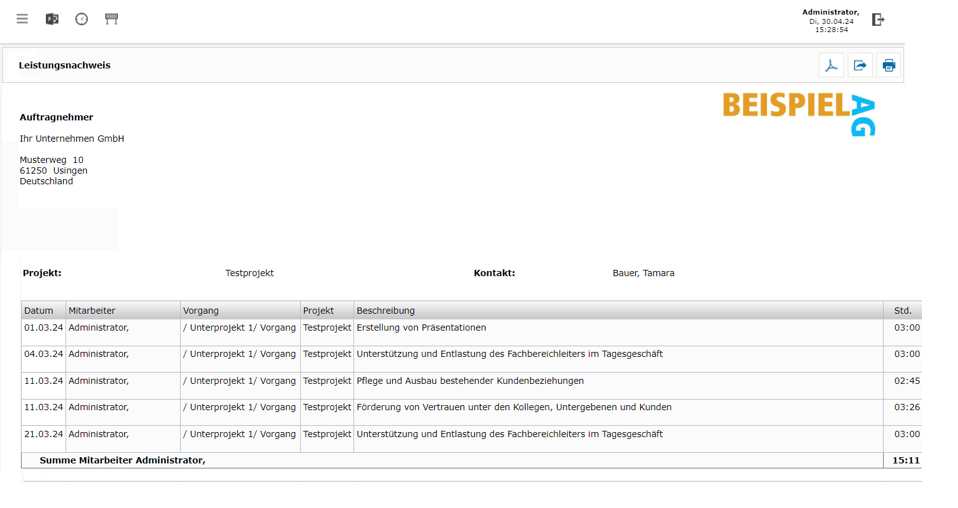The height and width of the screenshot is (508, 958).
Task: Click the share/export arrow icon
Action: pyautogui.click(x=860, y=66)
